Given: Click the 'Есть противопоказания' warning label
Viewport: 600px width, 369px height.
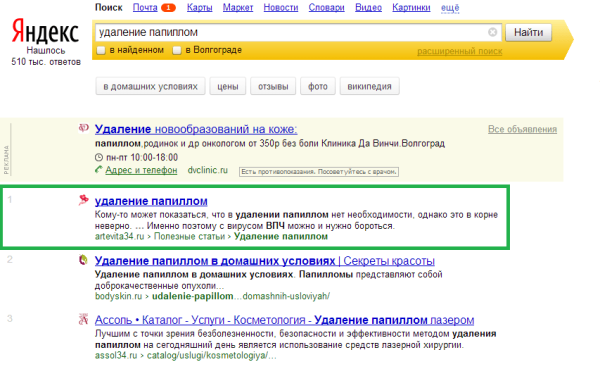Looking at the screenshot, I should pos(319,172).
